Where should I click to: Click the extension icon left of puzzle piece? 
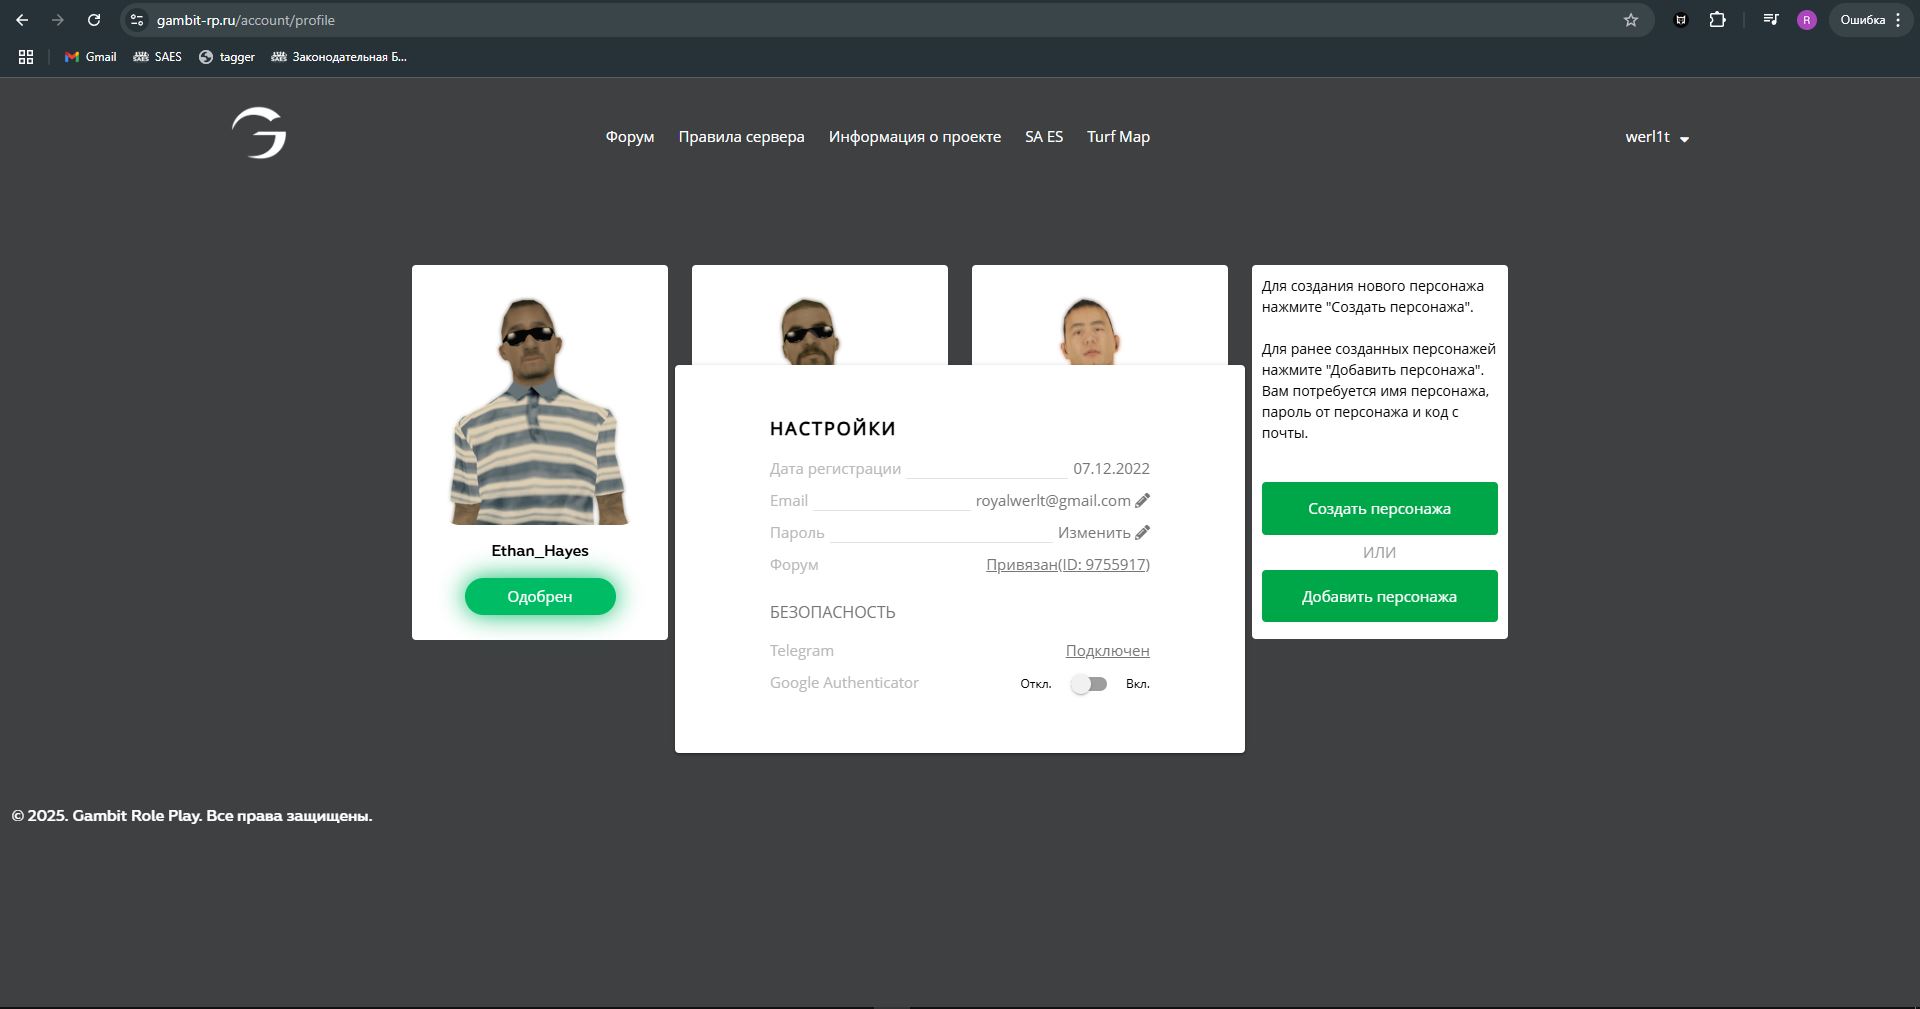pos(1681,20)
